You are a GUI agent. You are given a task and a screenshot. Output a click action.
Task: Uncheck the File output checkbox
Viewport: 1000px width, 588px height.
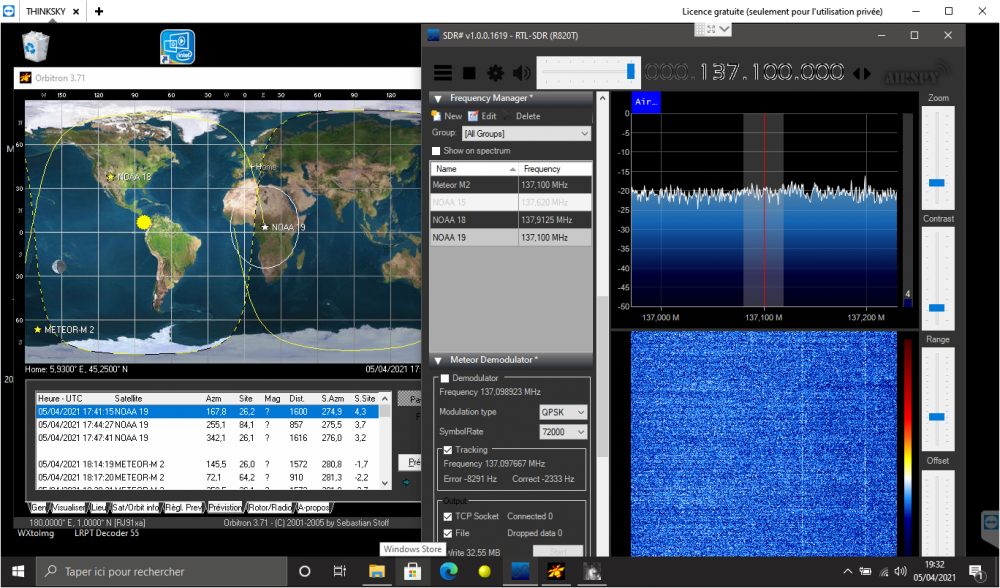pos(448,533)
